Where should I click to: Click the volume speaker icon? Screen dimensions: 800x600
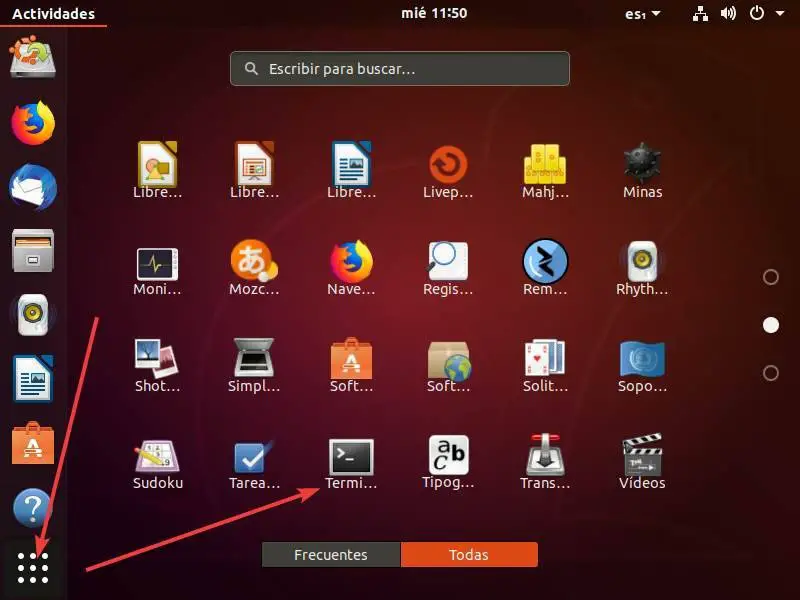pyautogui.click(x=728, y=13)
